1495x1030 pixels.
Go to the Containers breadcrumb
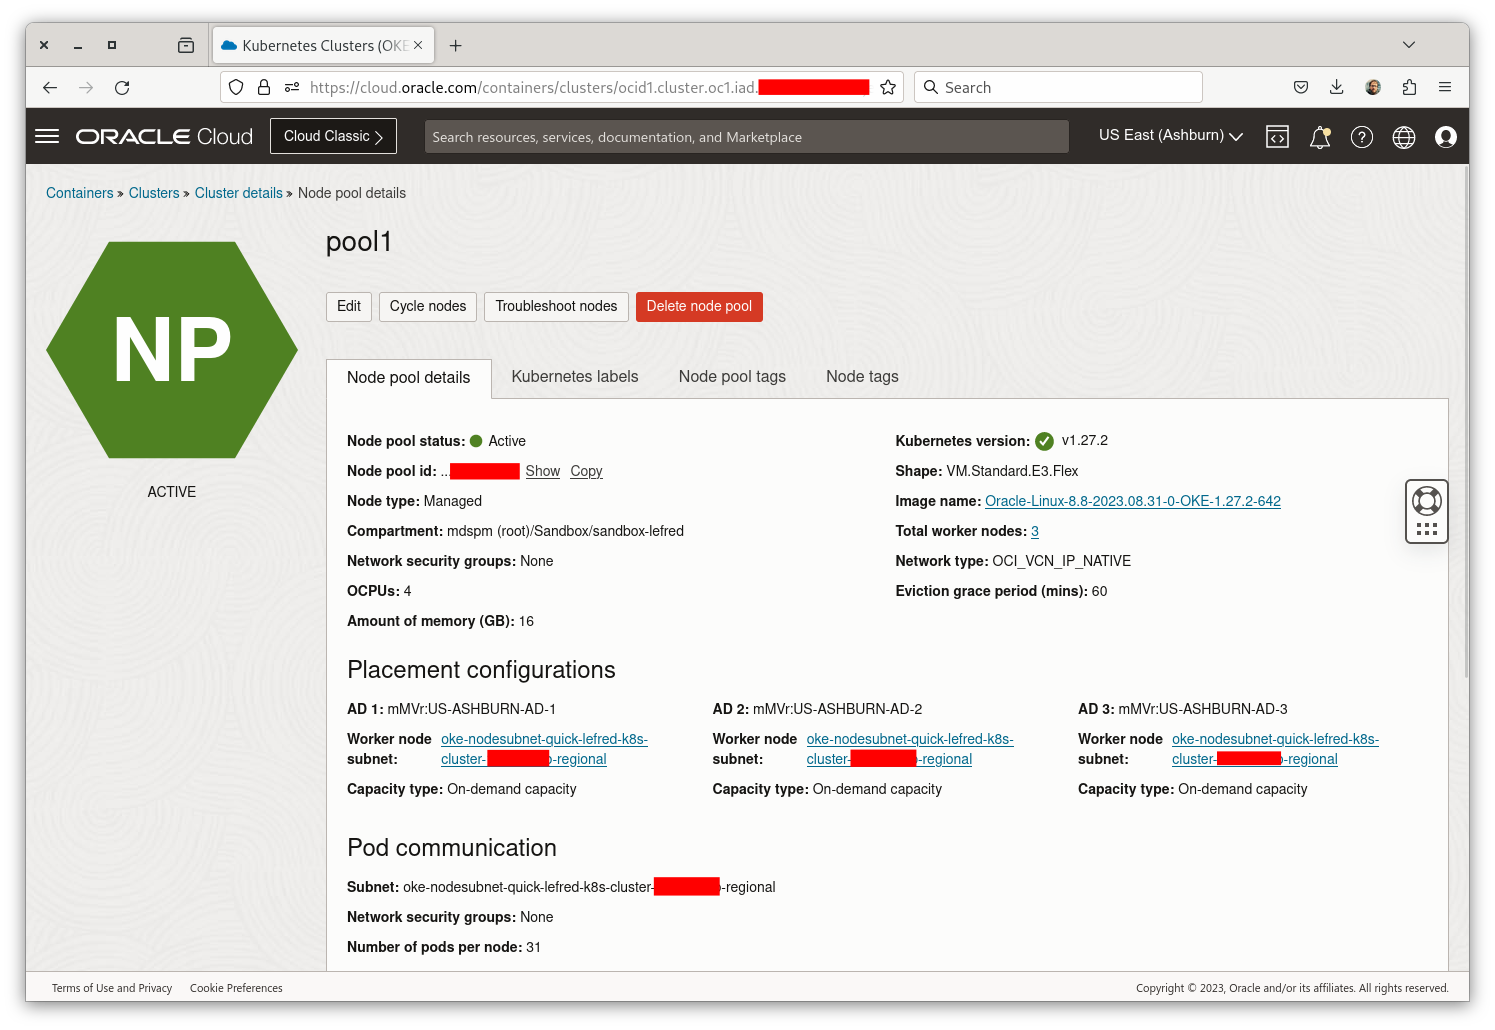tap(80, 193)
